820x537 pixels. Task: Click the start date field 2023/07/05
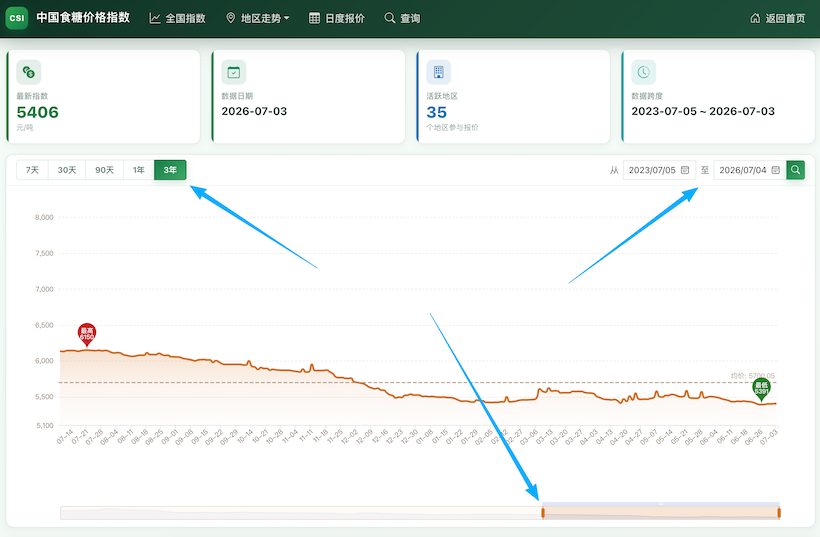659,170
